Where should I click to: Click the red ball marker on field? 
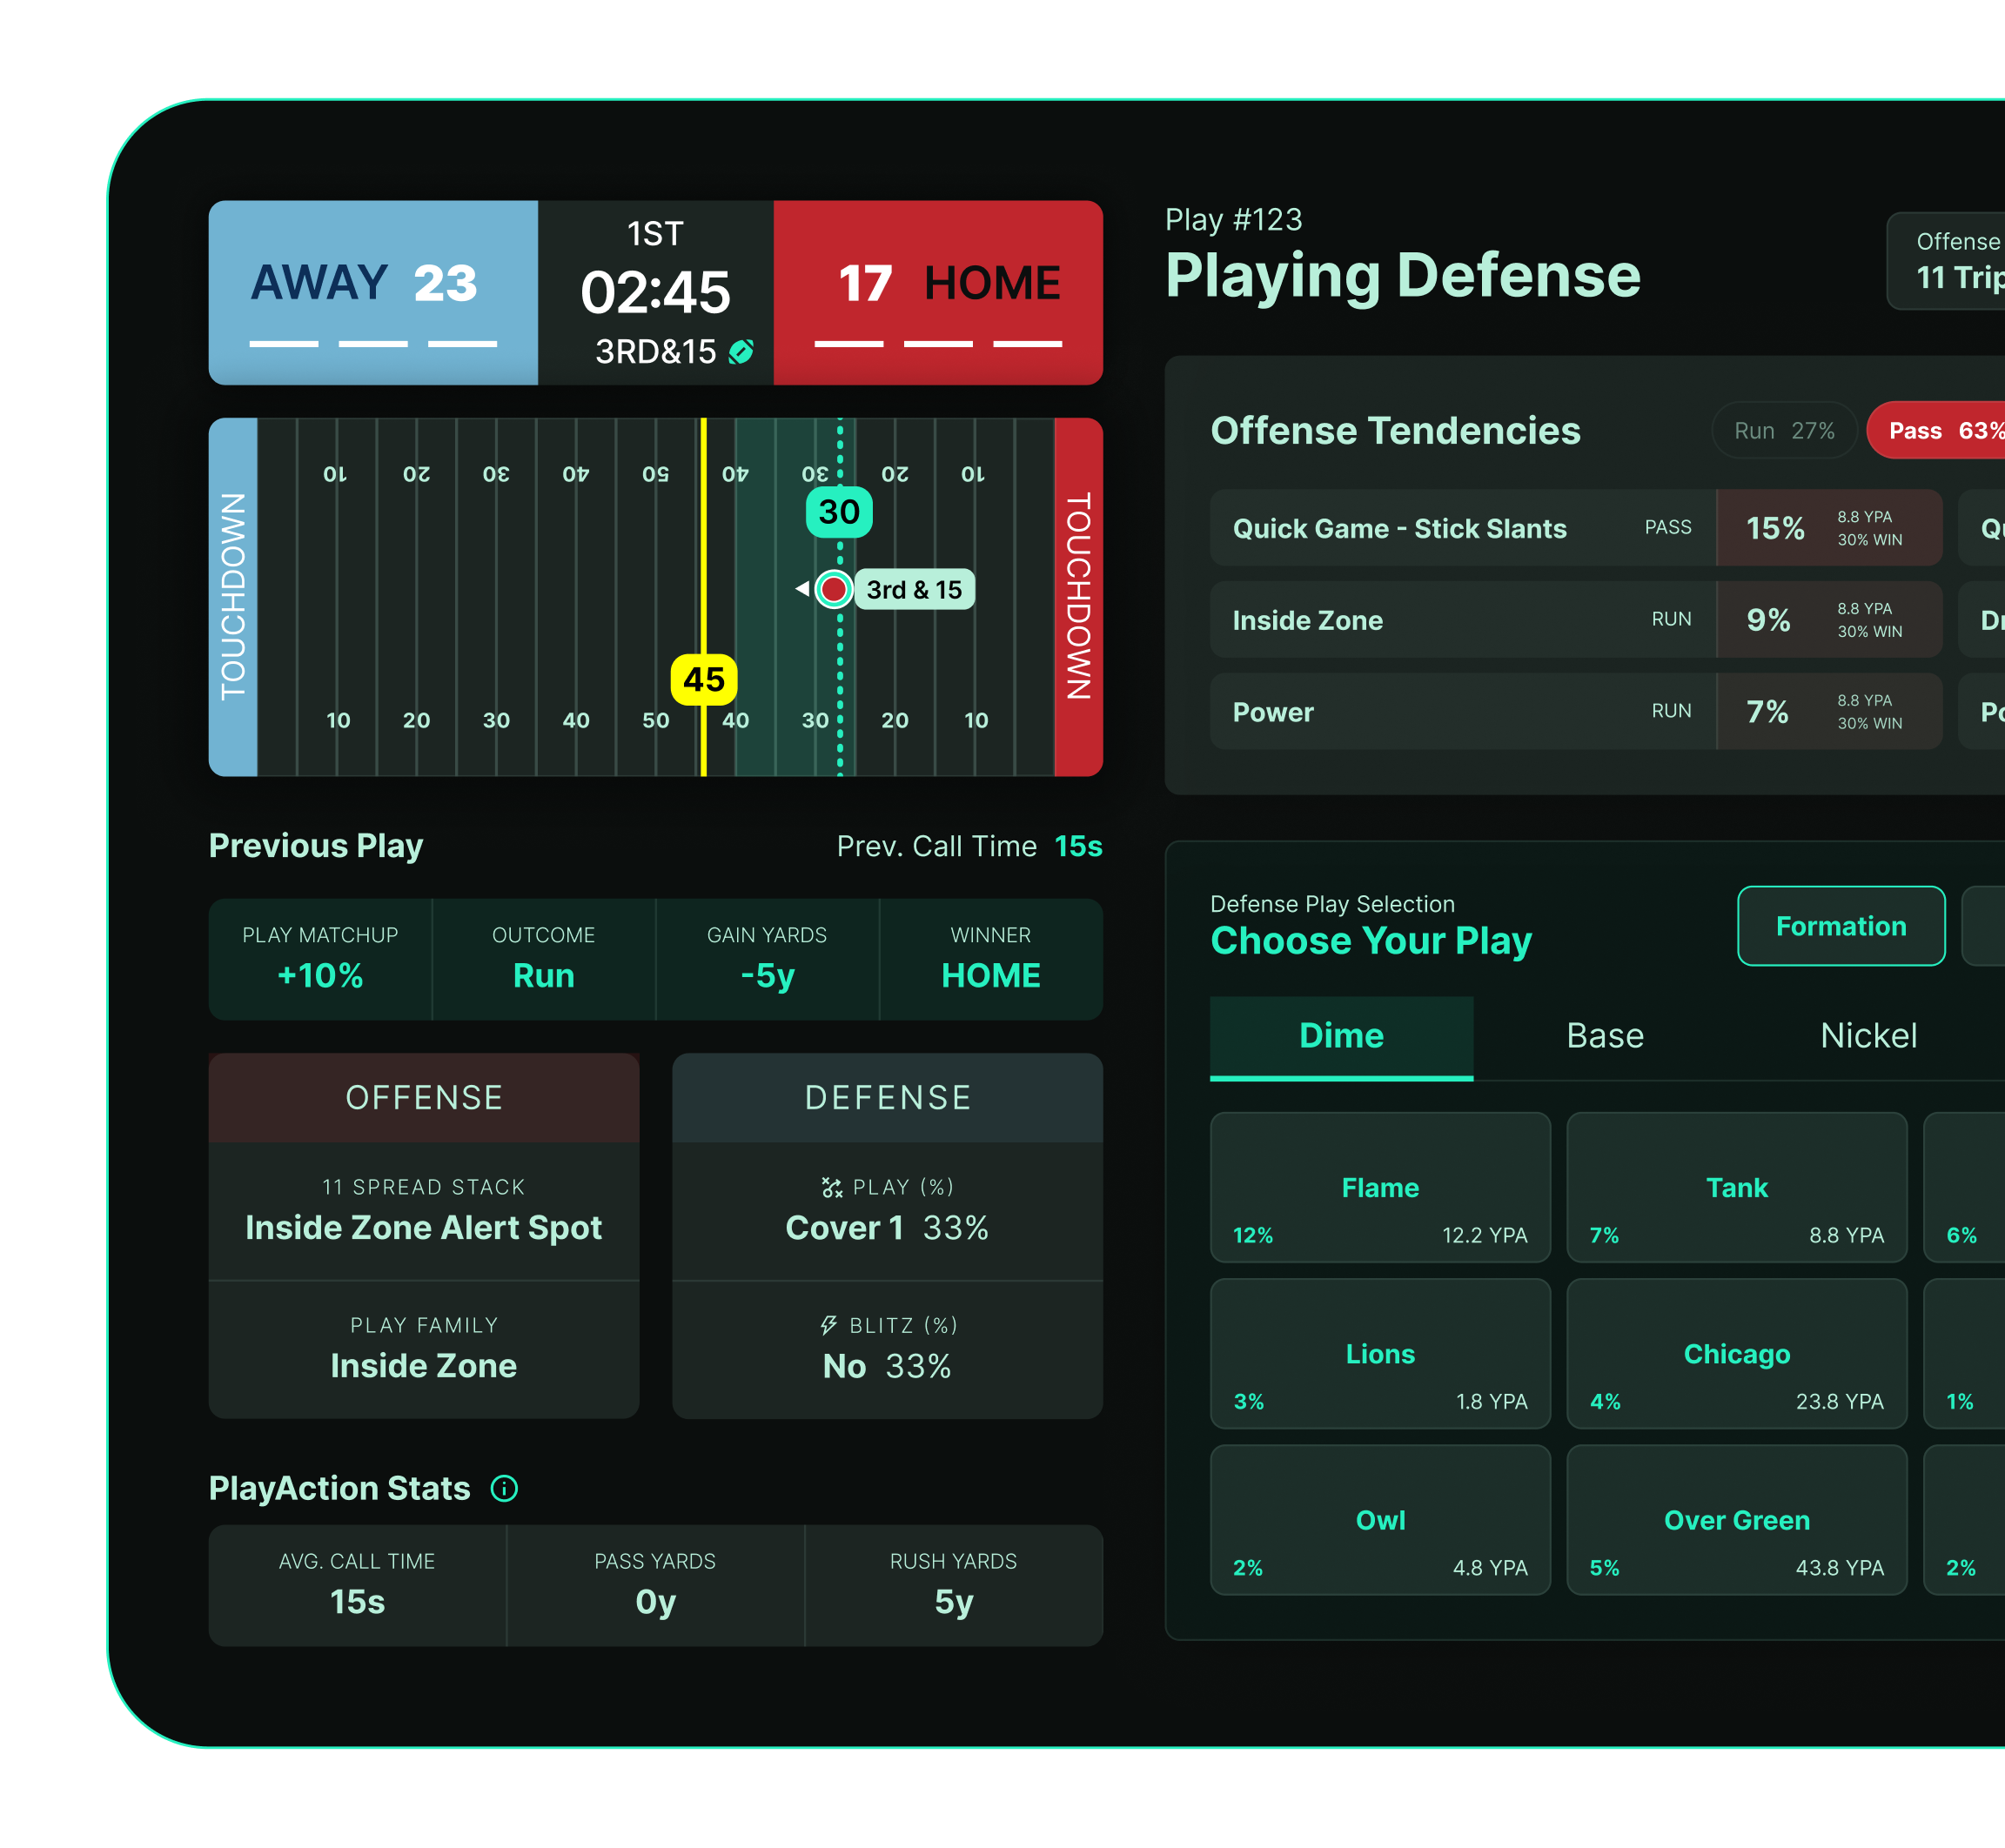[833, 589]
